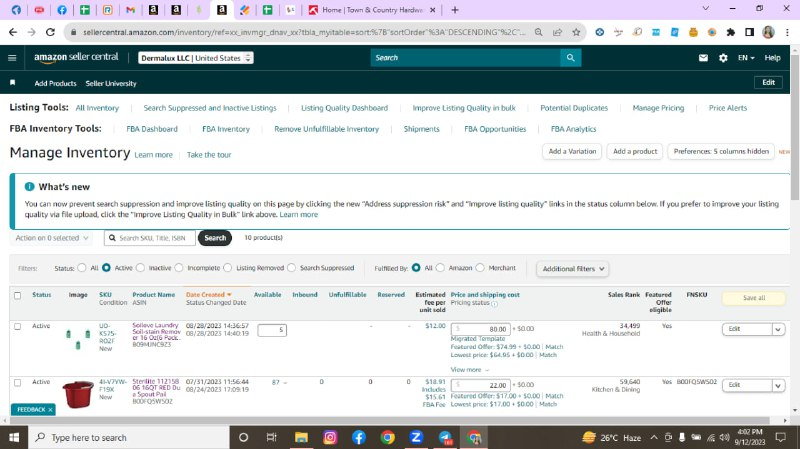This screenshot has height=449, width=800.
Task: Open Task View from the taskbar
Action: (x=271, y=437)
